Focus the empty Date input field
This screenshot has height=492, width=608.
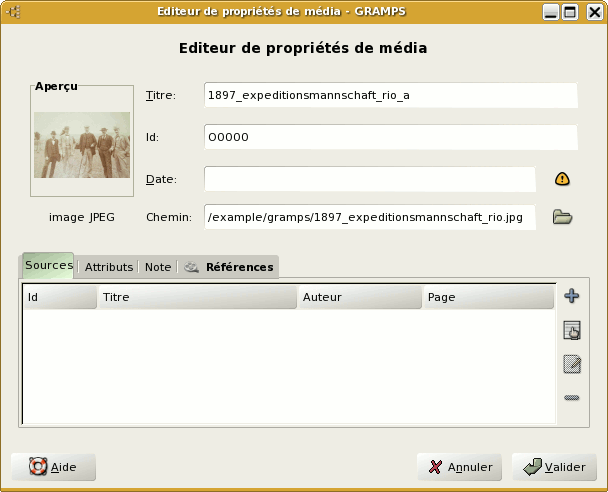370,179
